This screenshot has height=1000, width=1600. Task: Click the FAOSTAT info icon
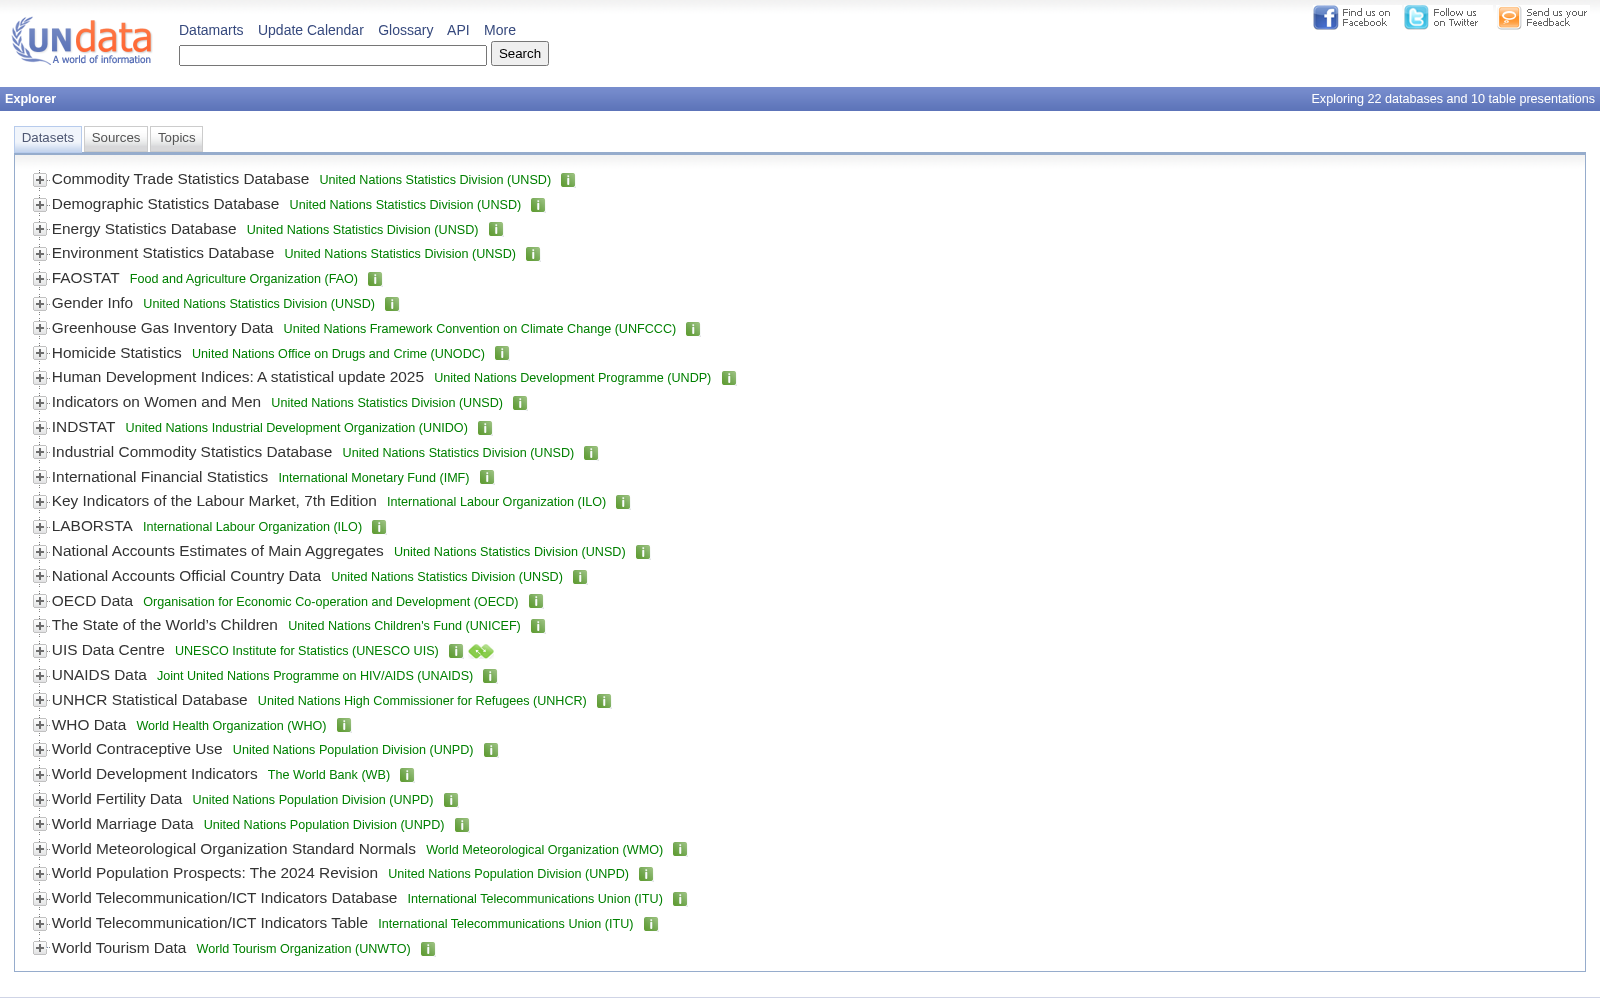tap(375, 279)
